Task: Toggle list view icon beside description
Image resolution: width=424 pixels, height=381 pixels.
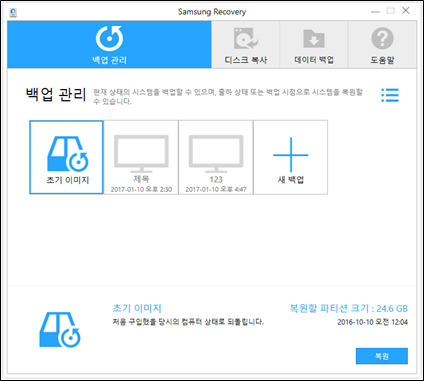Action: click(x=390, y=95)
